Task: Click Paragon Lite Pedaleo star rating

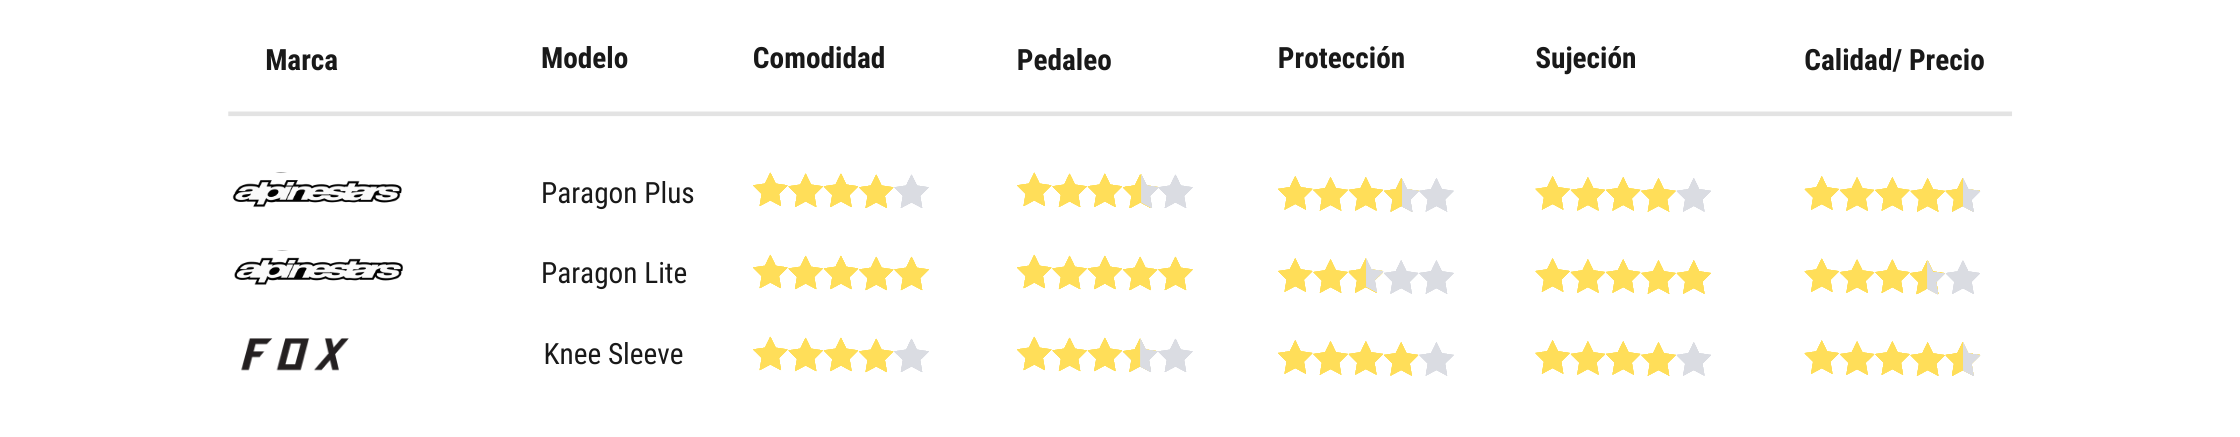Action: coord(1104,273)
